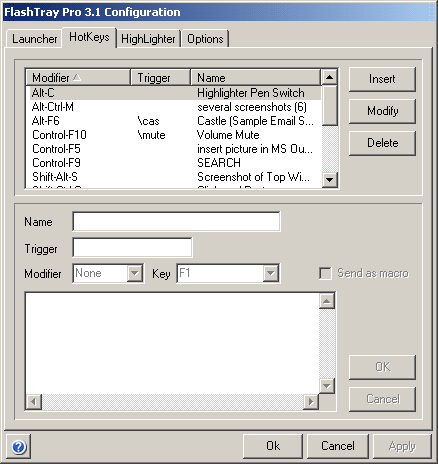Image resolution: width=438 pixels, height=464 pixels.
Task: Click the hotkey list scroll up arrow
Action: (x=329, y=77)
